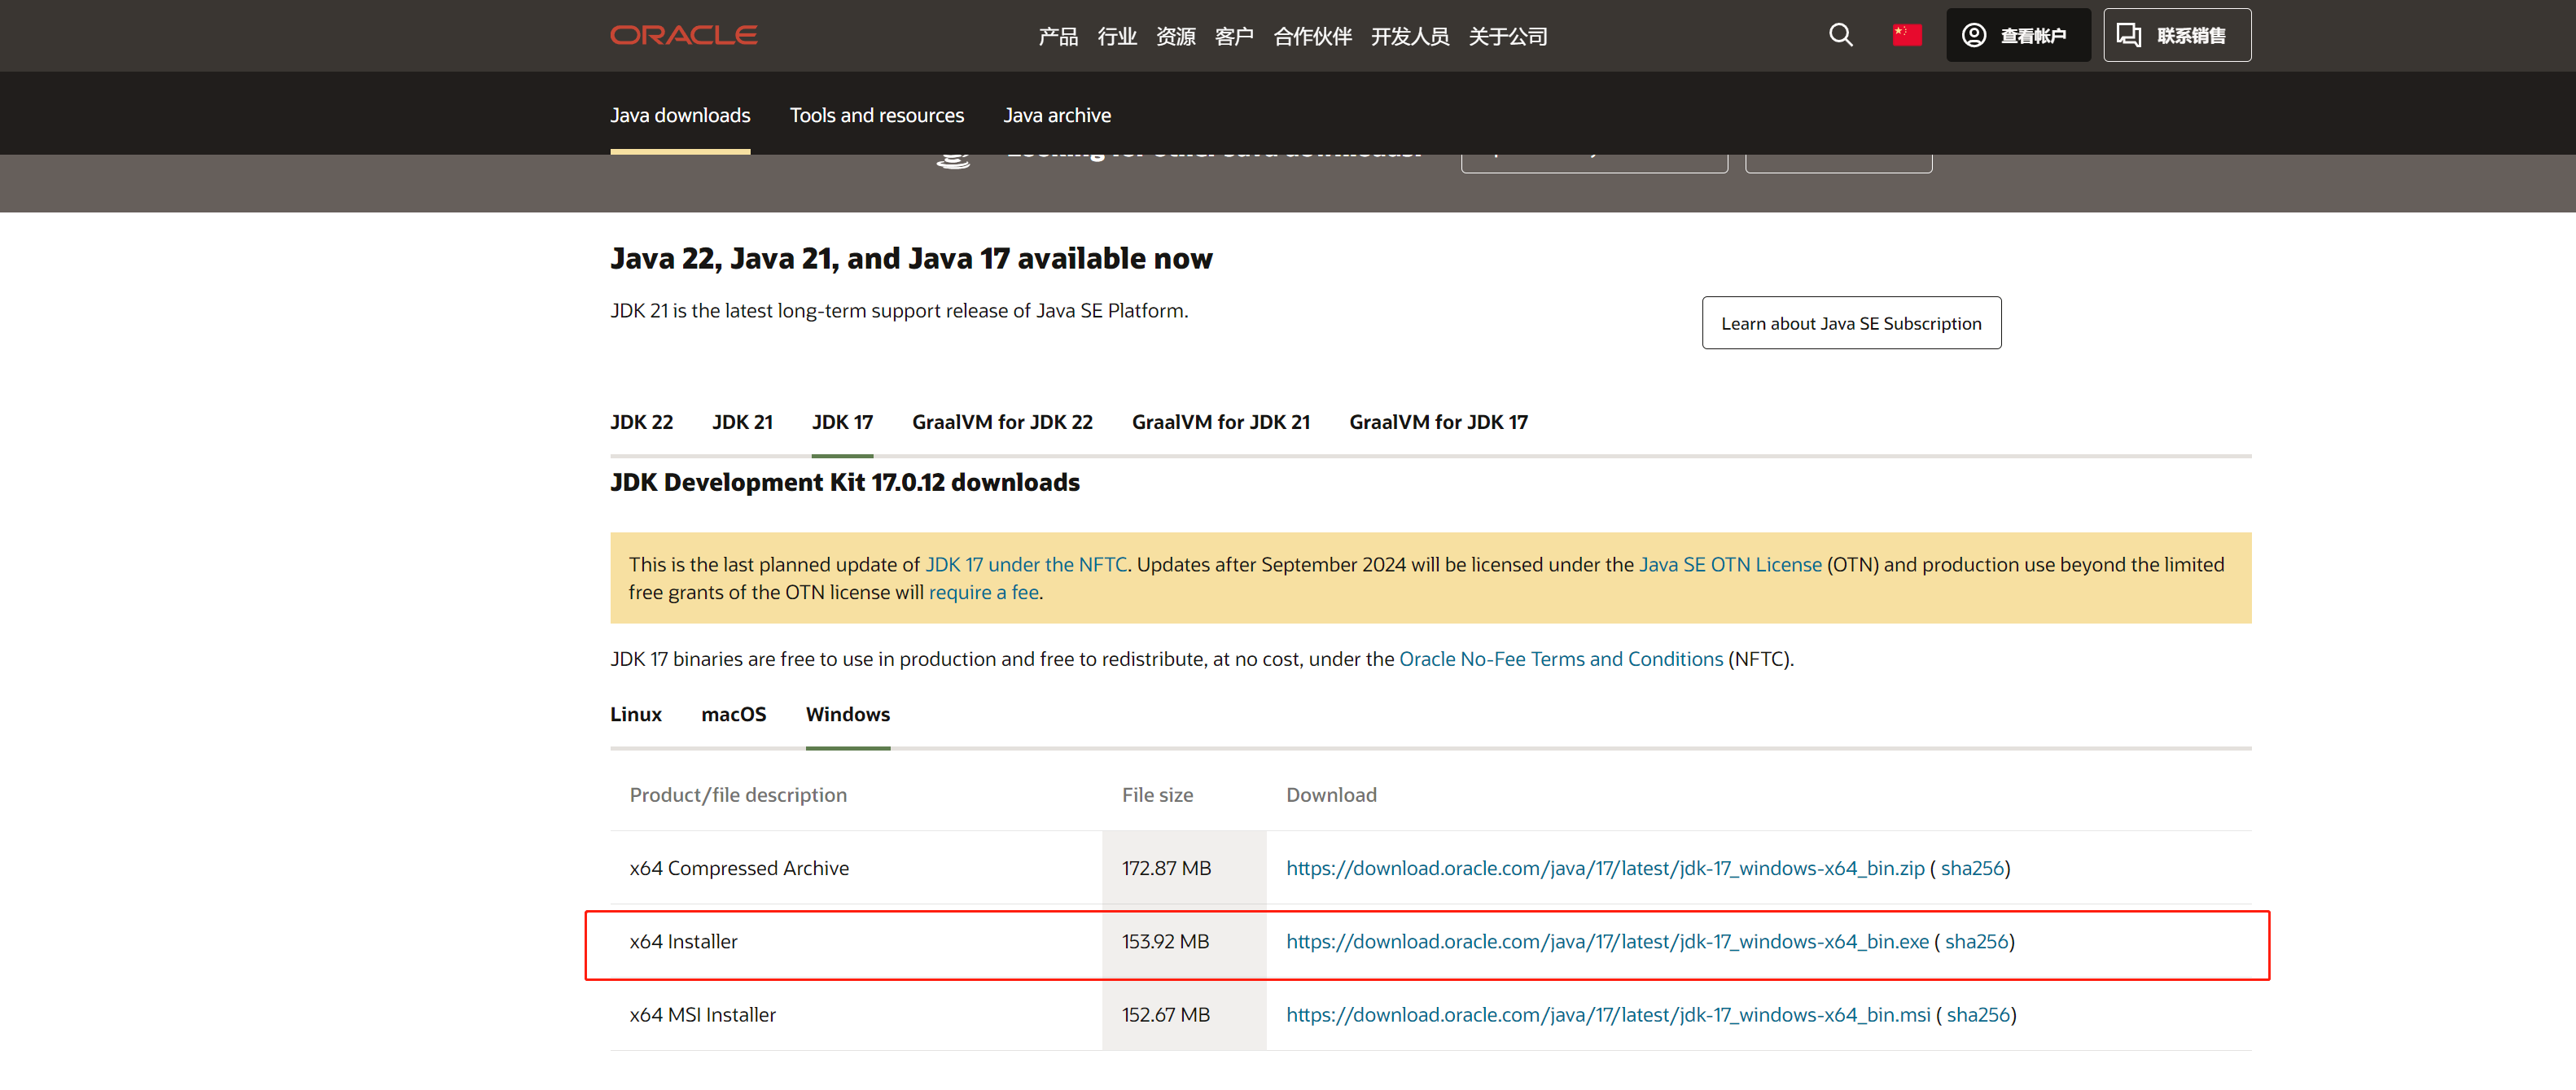Viewport: 2576px width, 1090px height.
Task: Click the China flag country selector
Action: (1906, 35)
